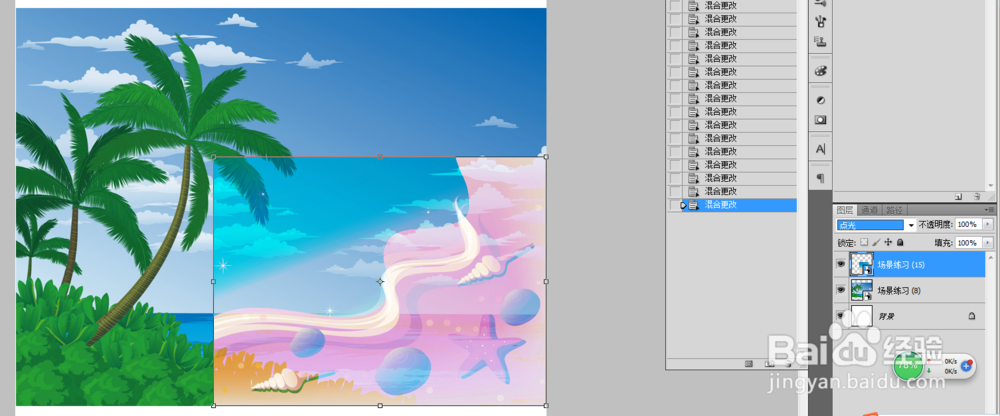Click the 填充 100% input field
The image size is (1000, 416).
point(969,242)
